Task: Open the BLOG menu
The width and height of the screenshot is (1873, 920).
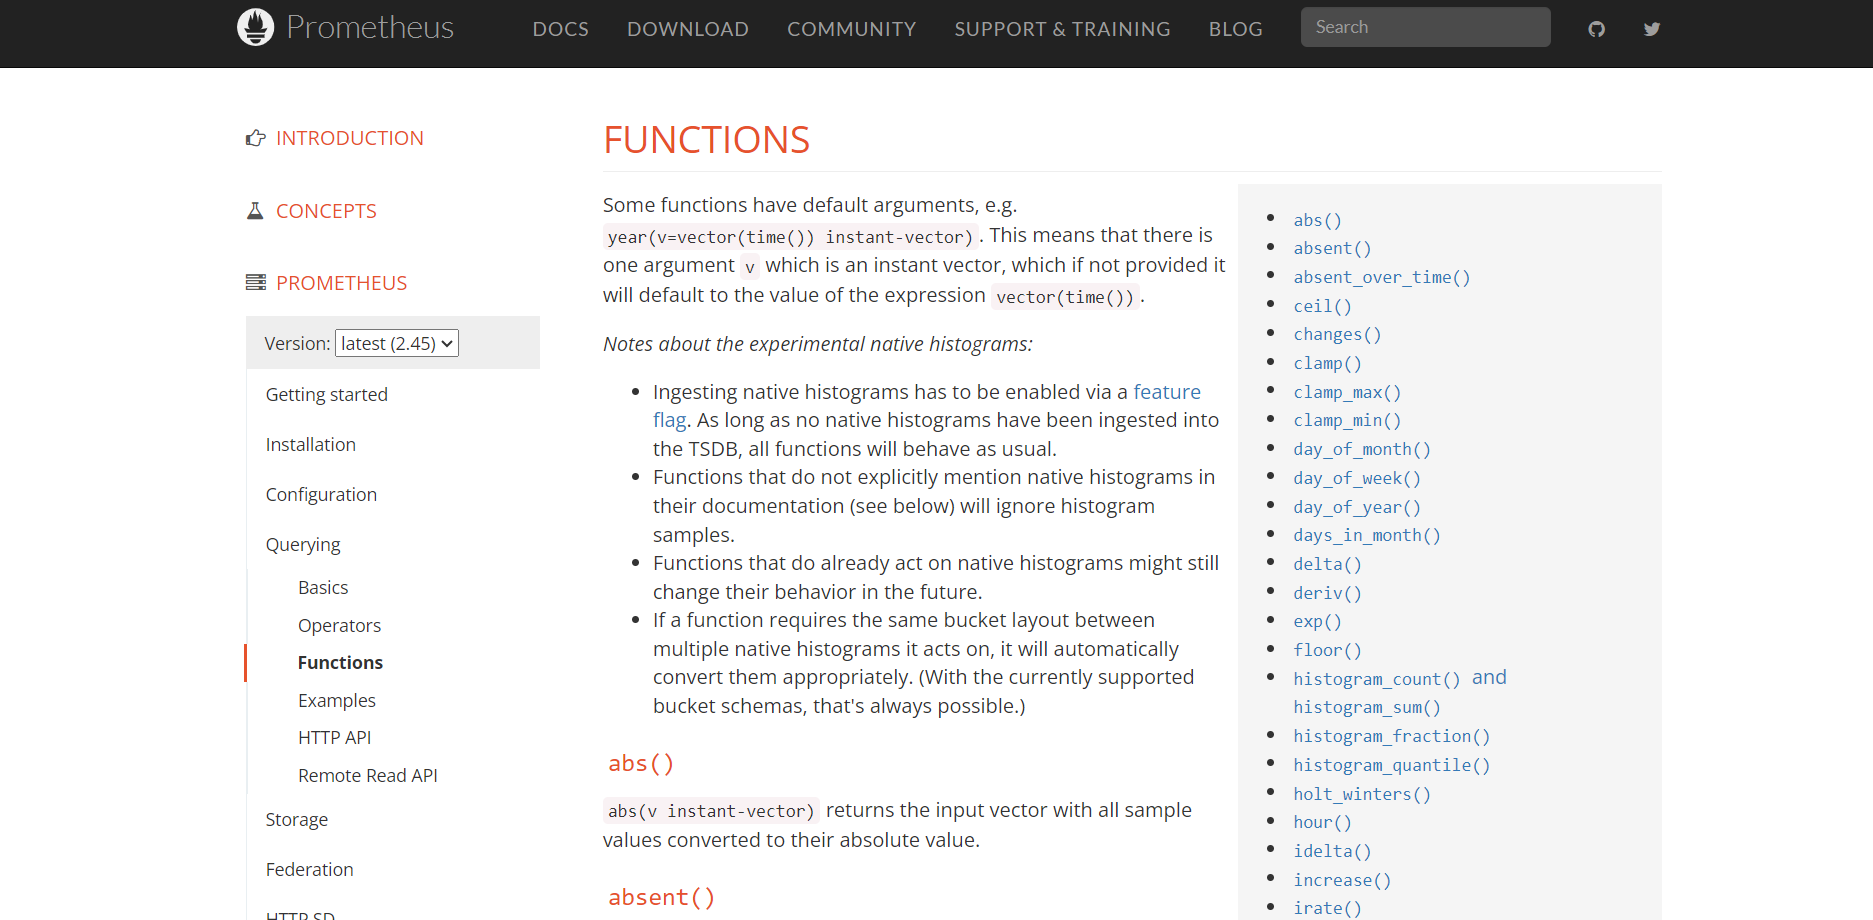Action: tap(1235, 29)
